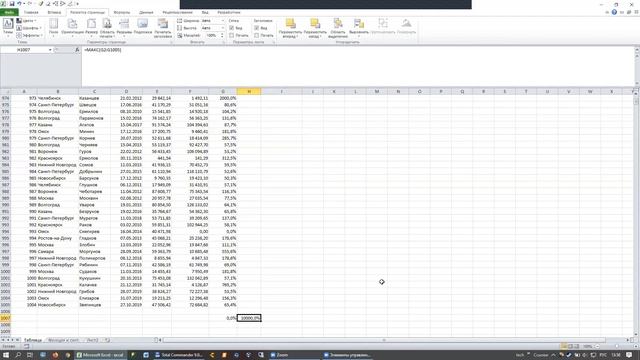Select column G header
The width and height of the screenshot is (640, 360).
pos(223,91)
